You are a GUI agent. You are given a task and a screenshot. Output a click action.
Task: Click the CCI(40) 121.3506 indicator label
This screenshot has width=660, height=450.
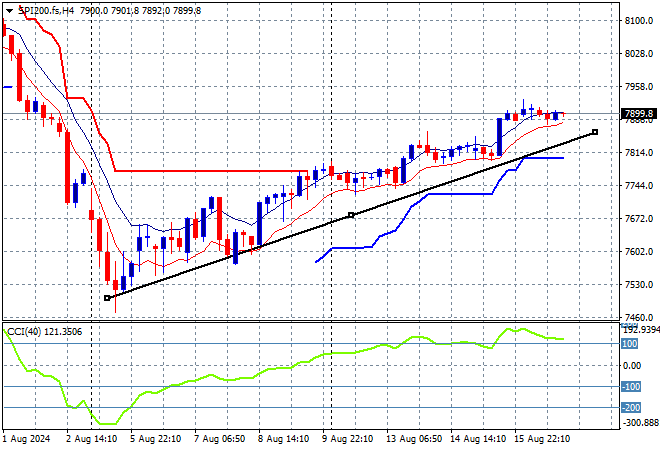coord(45,332)
